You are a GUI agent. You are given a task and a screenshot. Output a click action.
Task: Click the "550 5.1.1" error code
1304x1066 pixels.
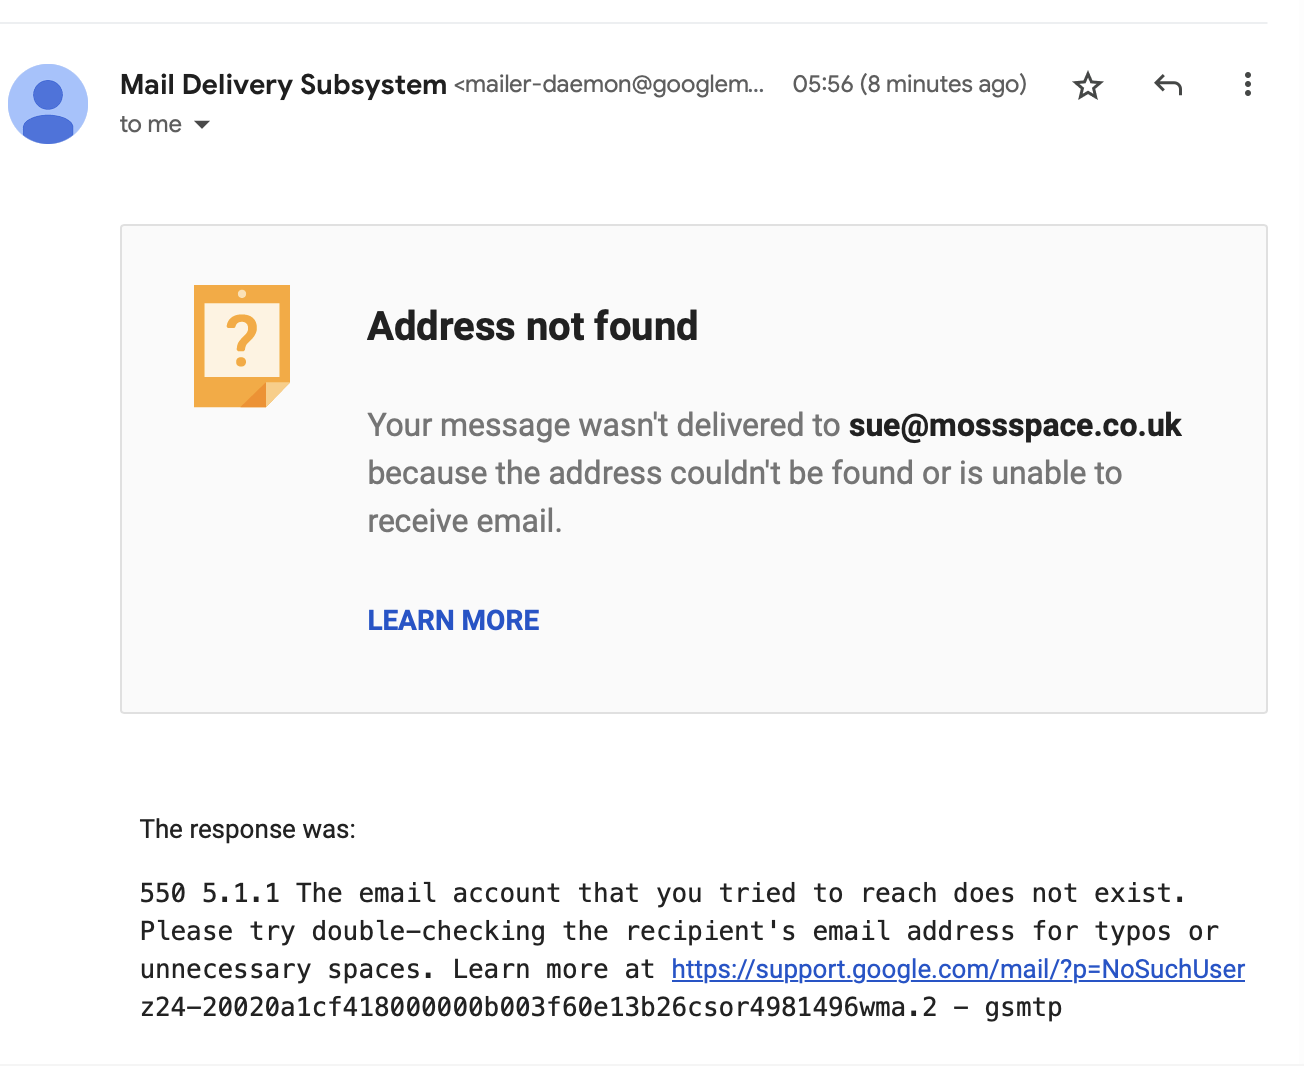[209, 893]
